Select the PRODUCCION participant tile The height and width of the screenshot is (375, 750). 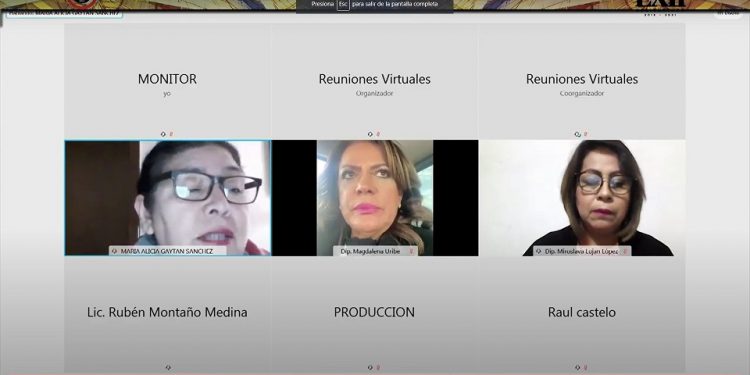point(375,315)
